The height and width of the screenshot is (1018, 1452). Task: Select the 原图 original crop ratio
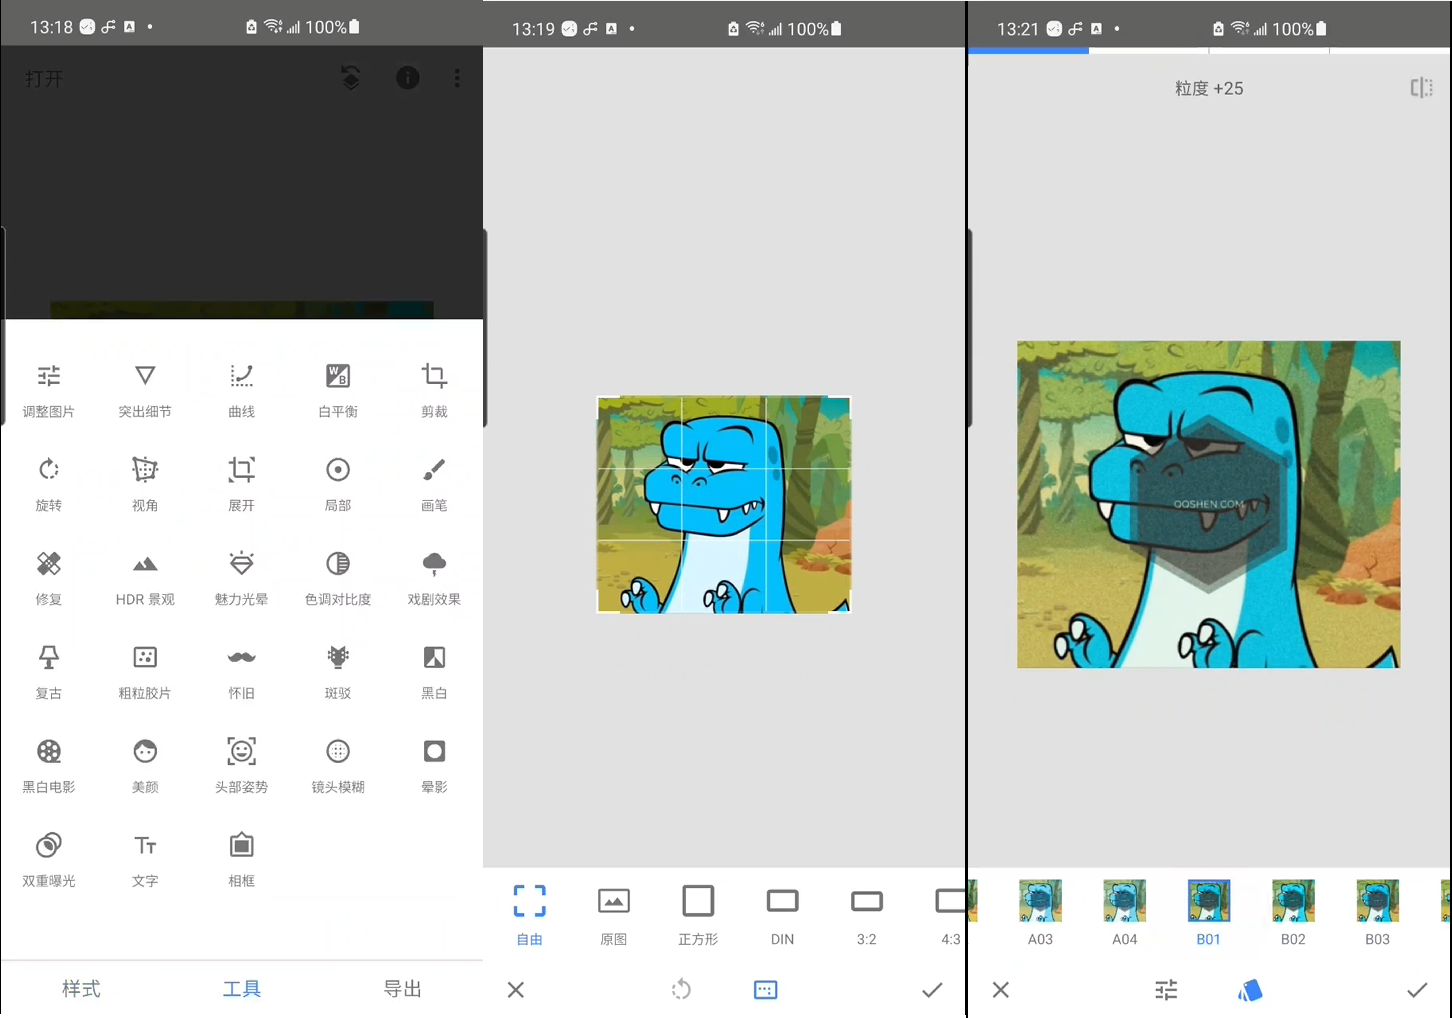613,915
